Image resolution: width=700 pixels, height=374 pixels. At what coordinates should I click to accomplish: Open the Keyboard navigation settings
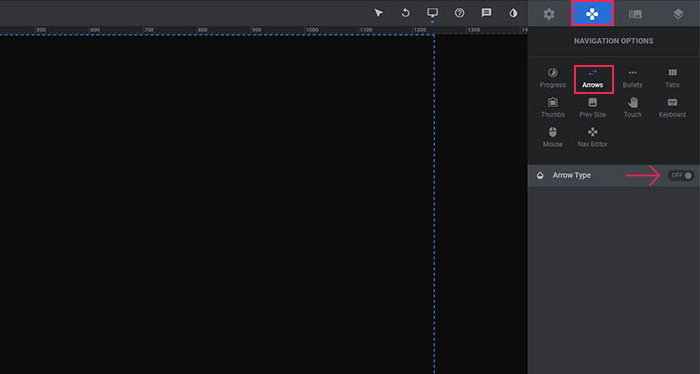672,108
